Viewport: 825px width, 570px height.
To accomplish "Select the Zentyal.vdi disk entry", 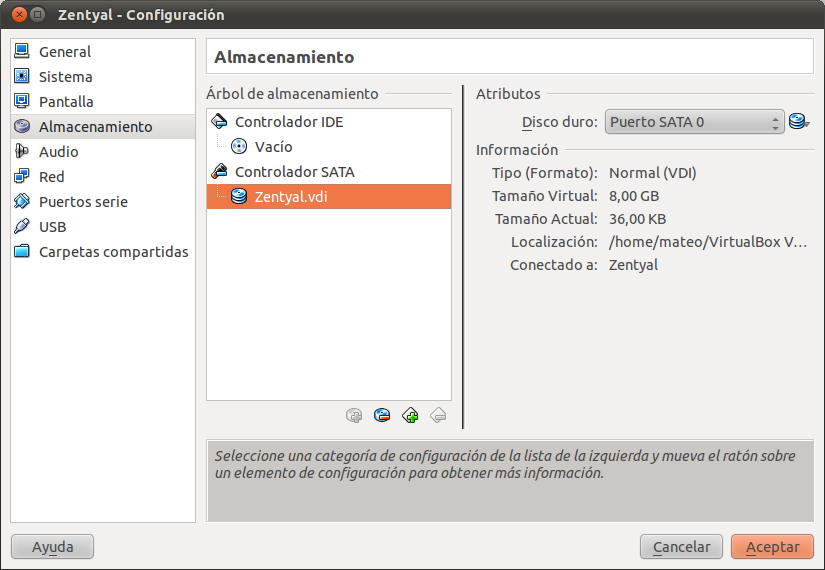I will coord(329,197).
